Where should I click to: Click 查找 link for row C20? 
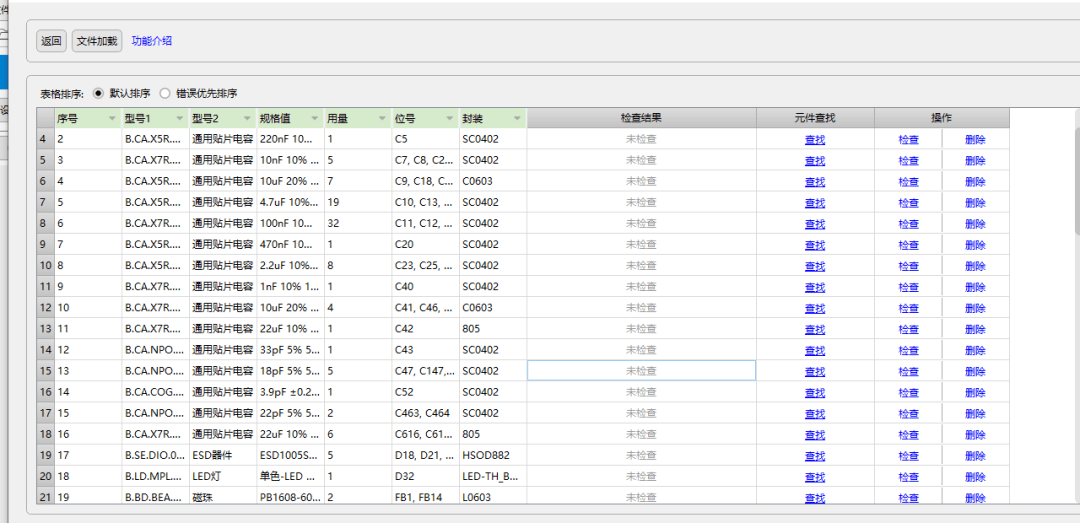[815, 245]
